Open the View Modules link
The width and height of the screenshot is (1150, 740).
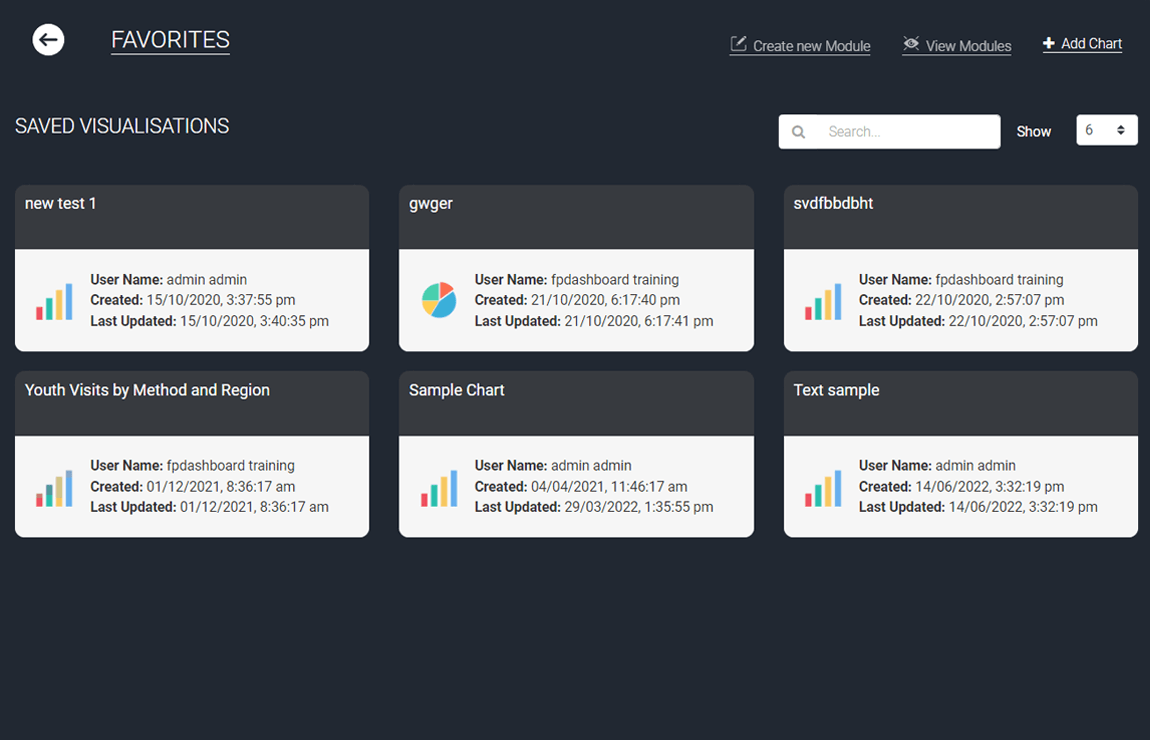tap(957, 45)
